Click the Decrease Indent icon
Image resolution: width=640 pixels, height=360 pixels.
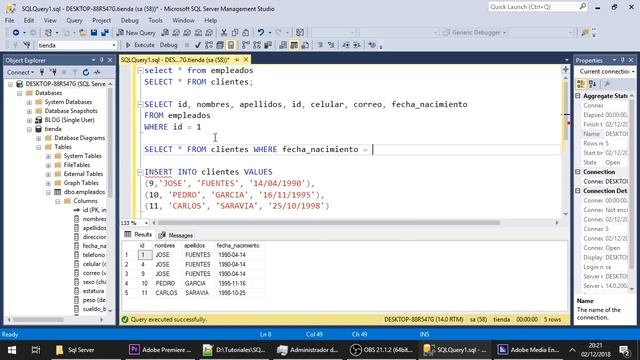(x=346, y=45)
